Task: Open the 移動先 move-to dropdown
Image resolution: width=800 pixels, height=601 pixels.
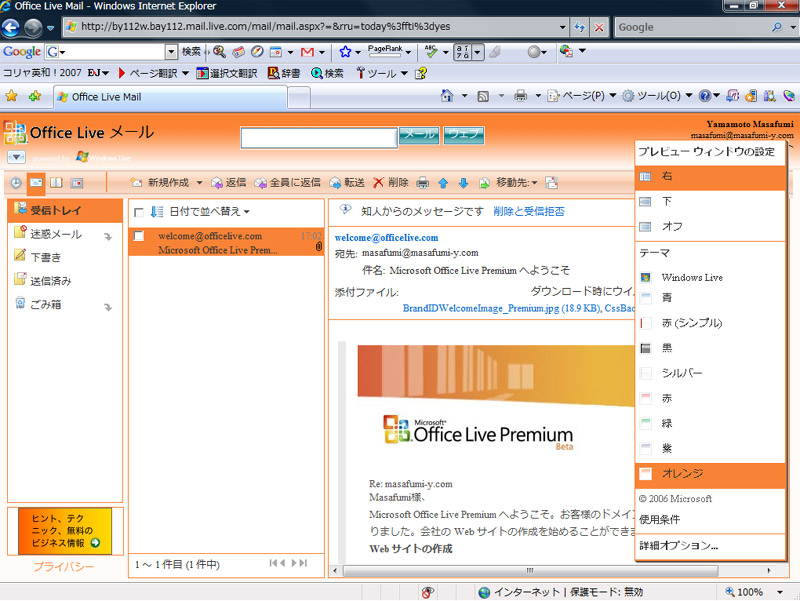Action: pyautogui.click(x=517, y=182)
